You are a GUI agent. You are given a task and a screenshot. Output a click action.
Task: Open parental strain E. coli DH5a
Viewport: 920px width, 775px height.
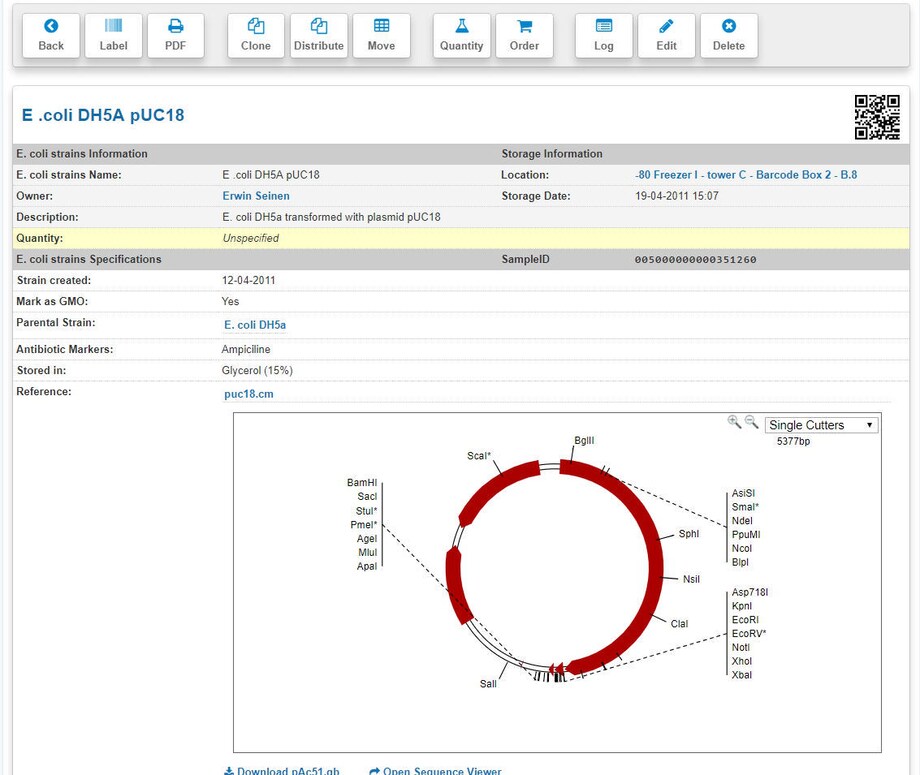[255, 325]
